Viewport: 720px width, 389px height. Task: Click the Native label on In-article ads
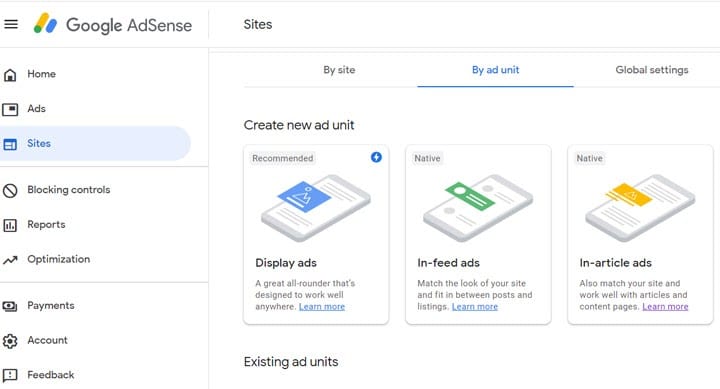(589, 158)
